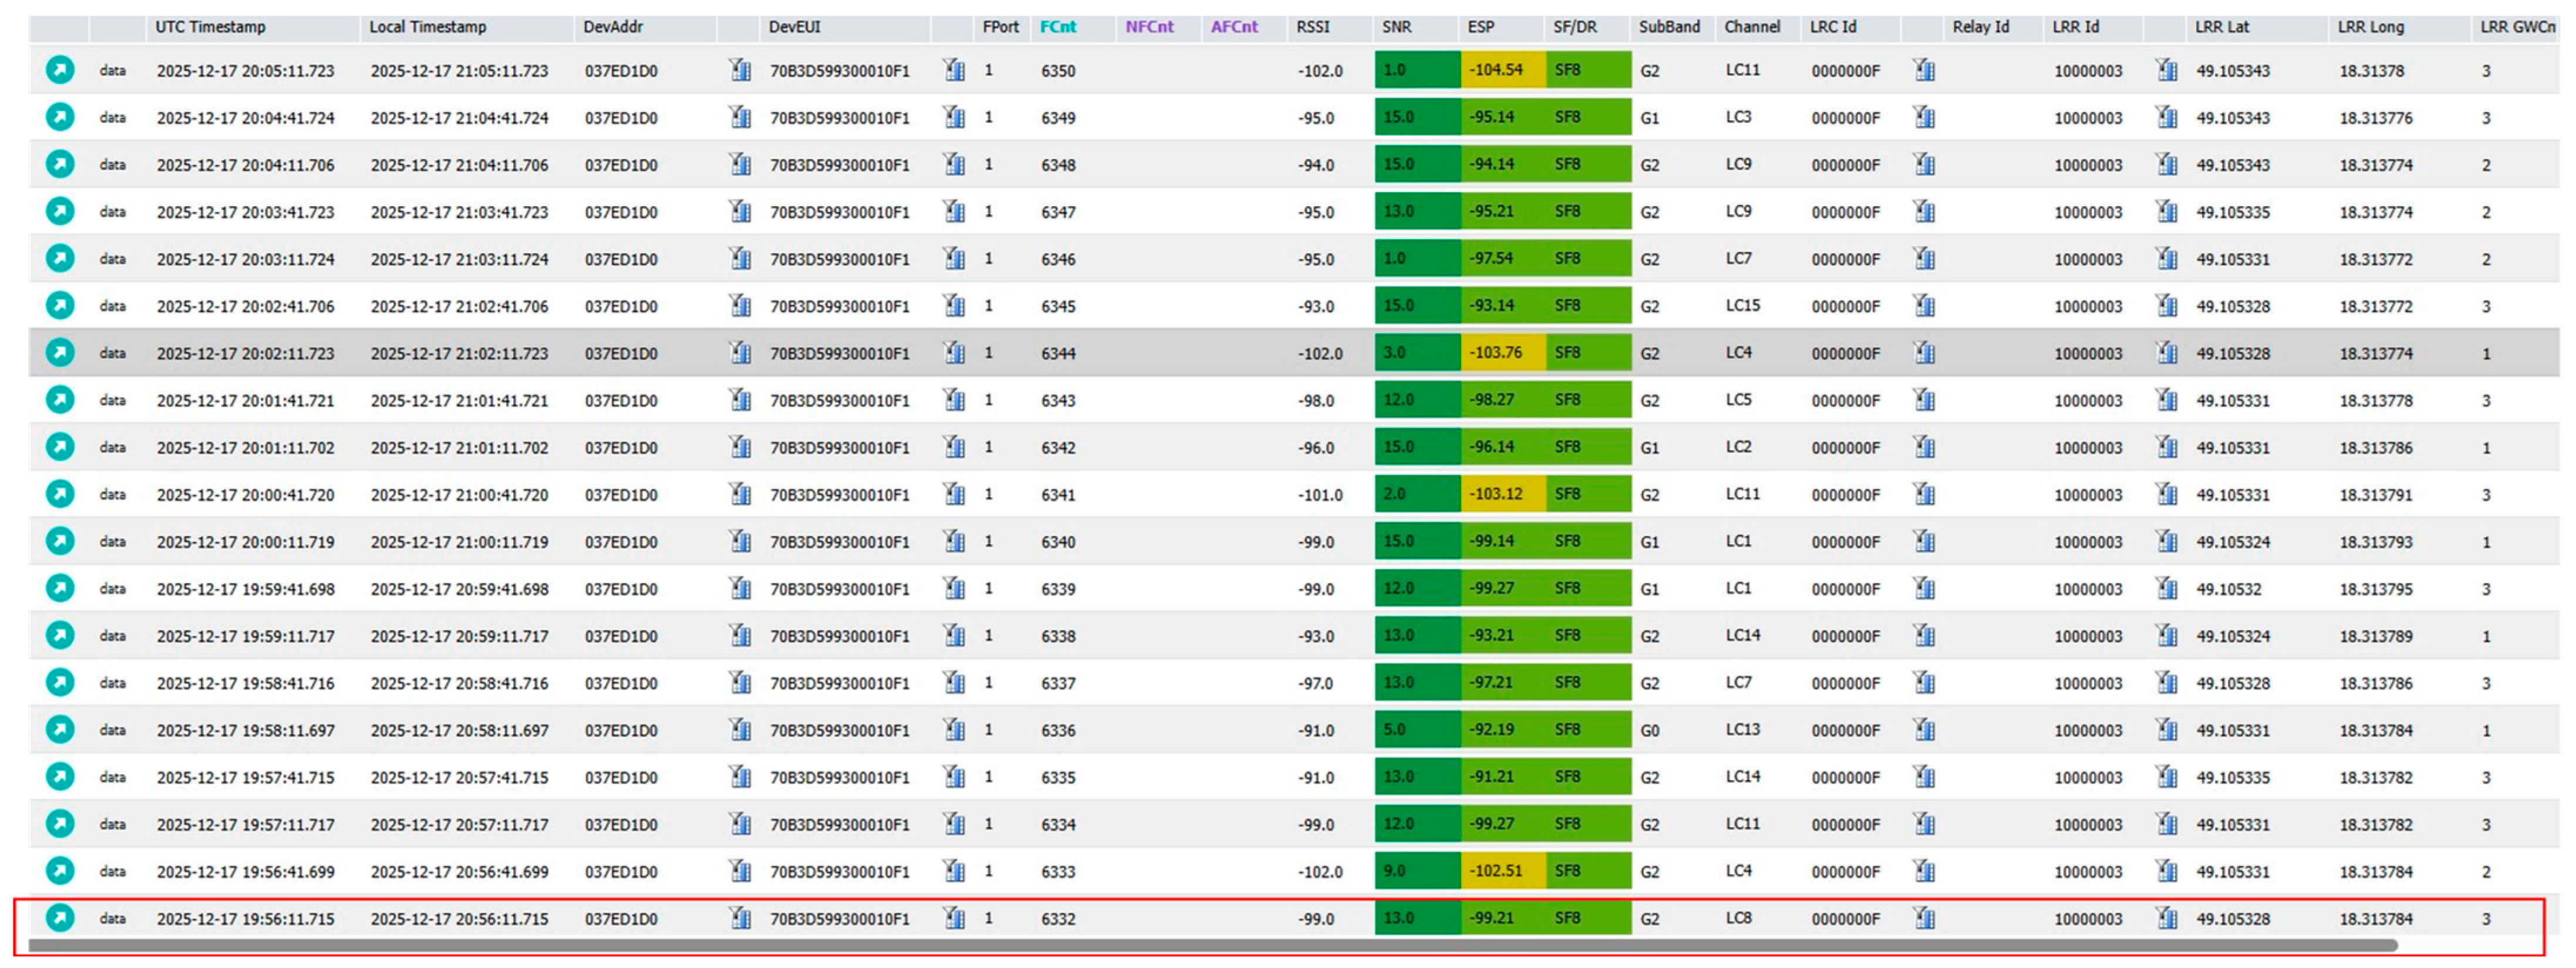
Task: Select the LRR Lat column header
Action: coord(2222,27)
